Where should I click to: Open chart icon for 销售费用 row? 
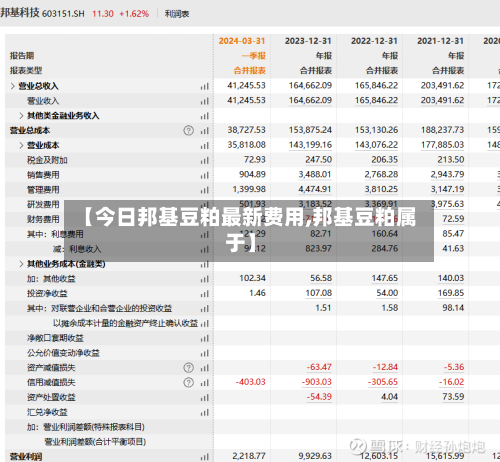pyautogui.click(x=205, y=175)
